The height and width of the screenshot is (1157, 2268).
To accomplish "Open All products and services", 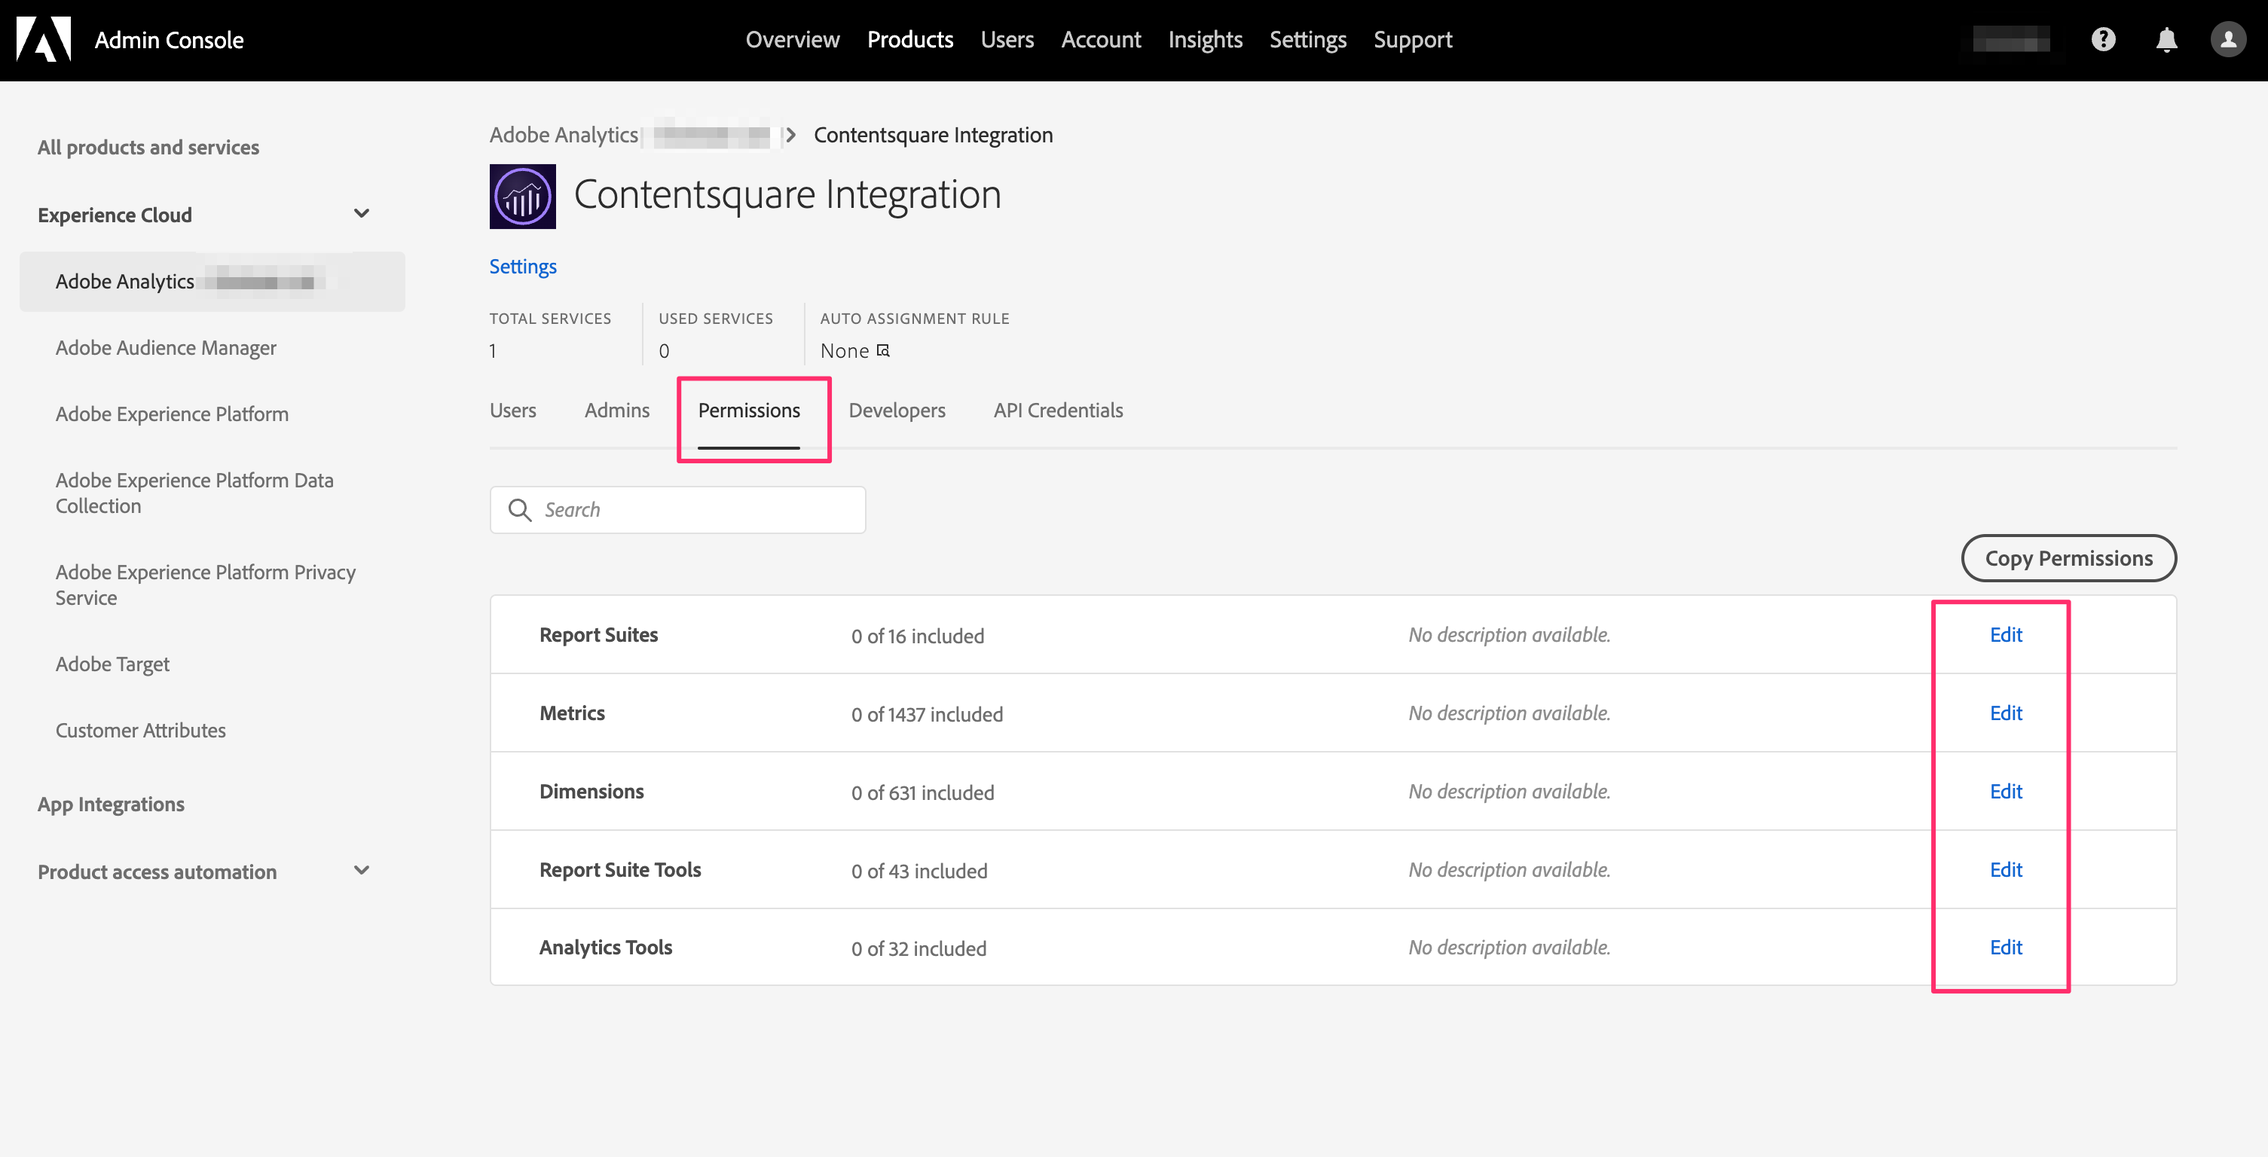I will point(148,147).
